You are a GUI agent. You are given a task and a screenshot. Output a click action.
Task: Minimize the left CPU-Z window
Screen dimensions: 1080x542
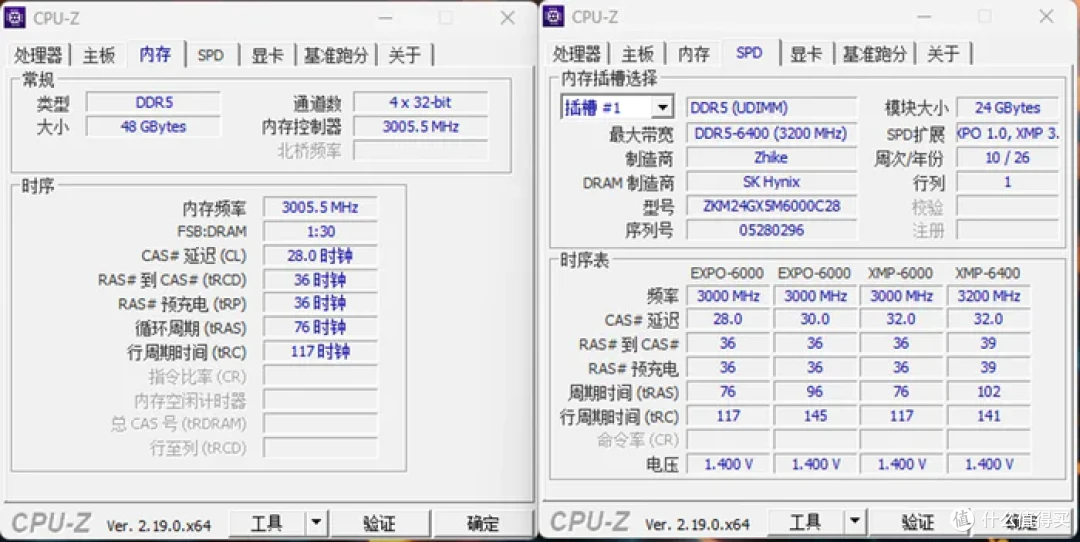coord(386,19)
